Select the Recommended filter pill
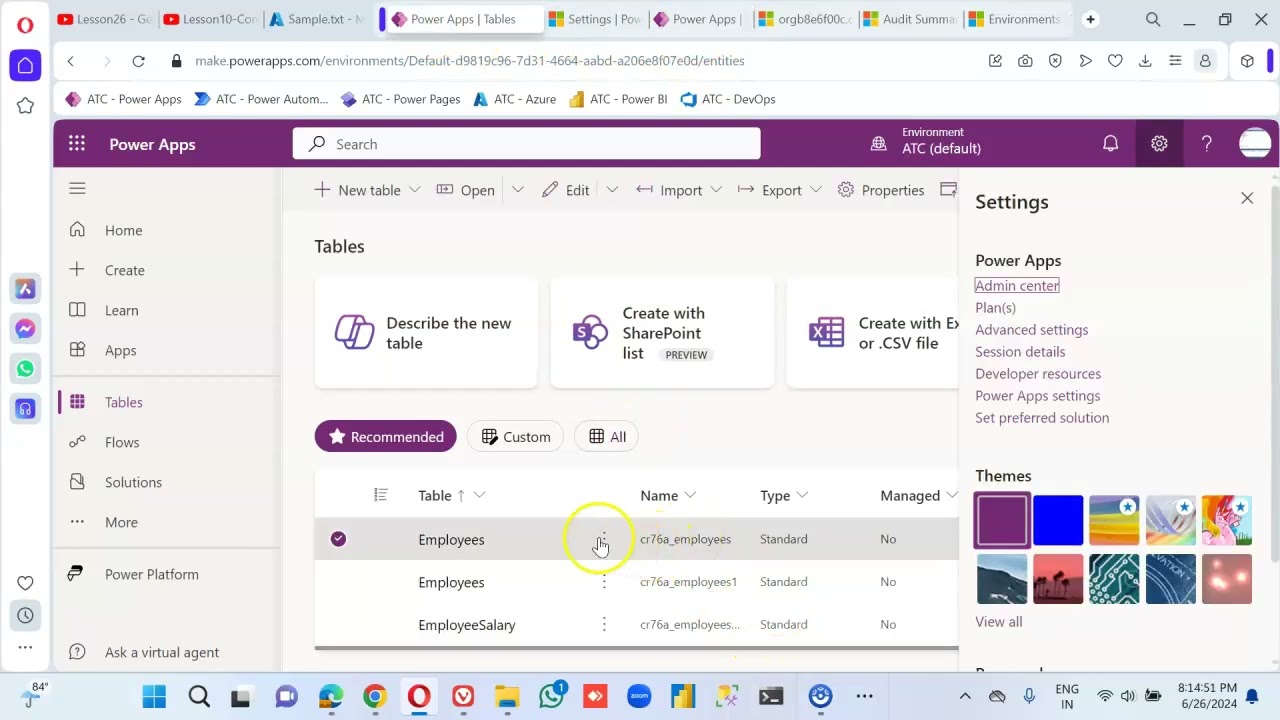1280x720 pixels. click(386, 436)
